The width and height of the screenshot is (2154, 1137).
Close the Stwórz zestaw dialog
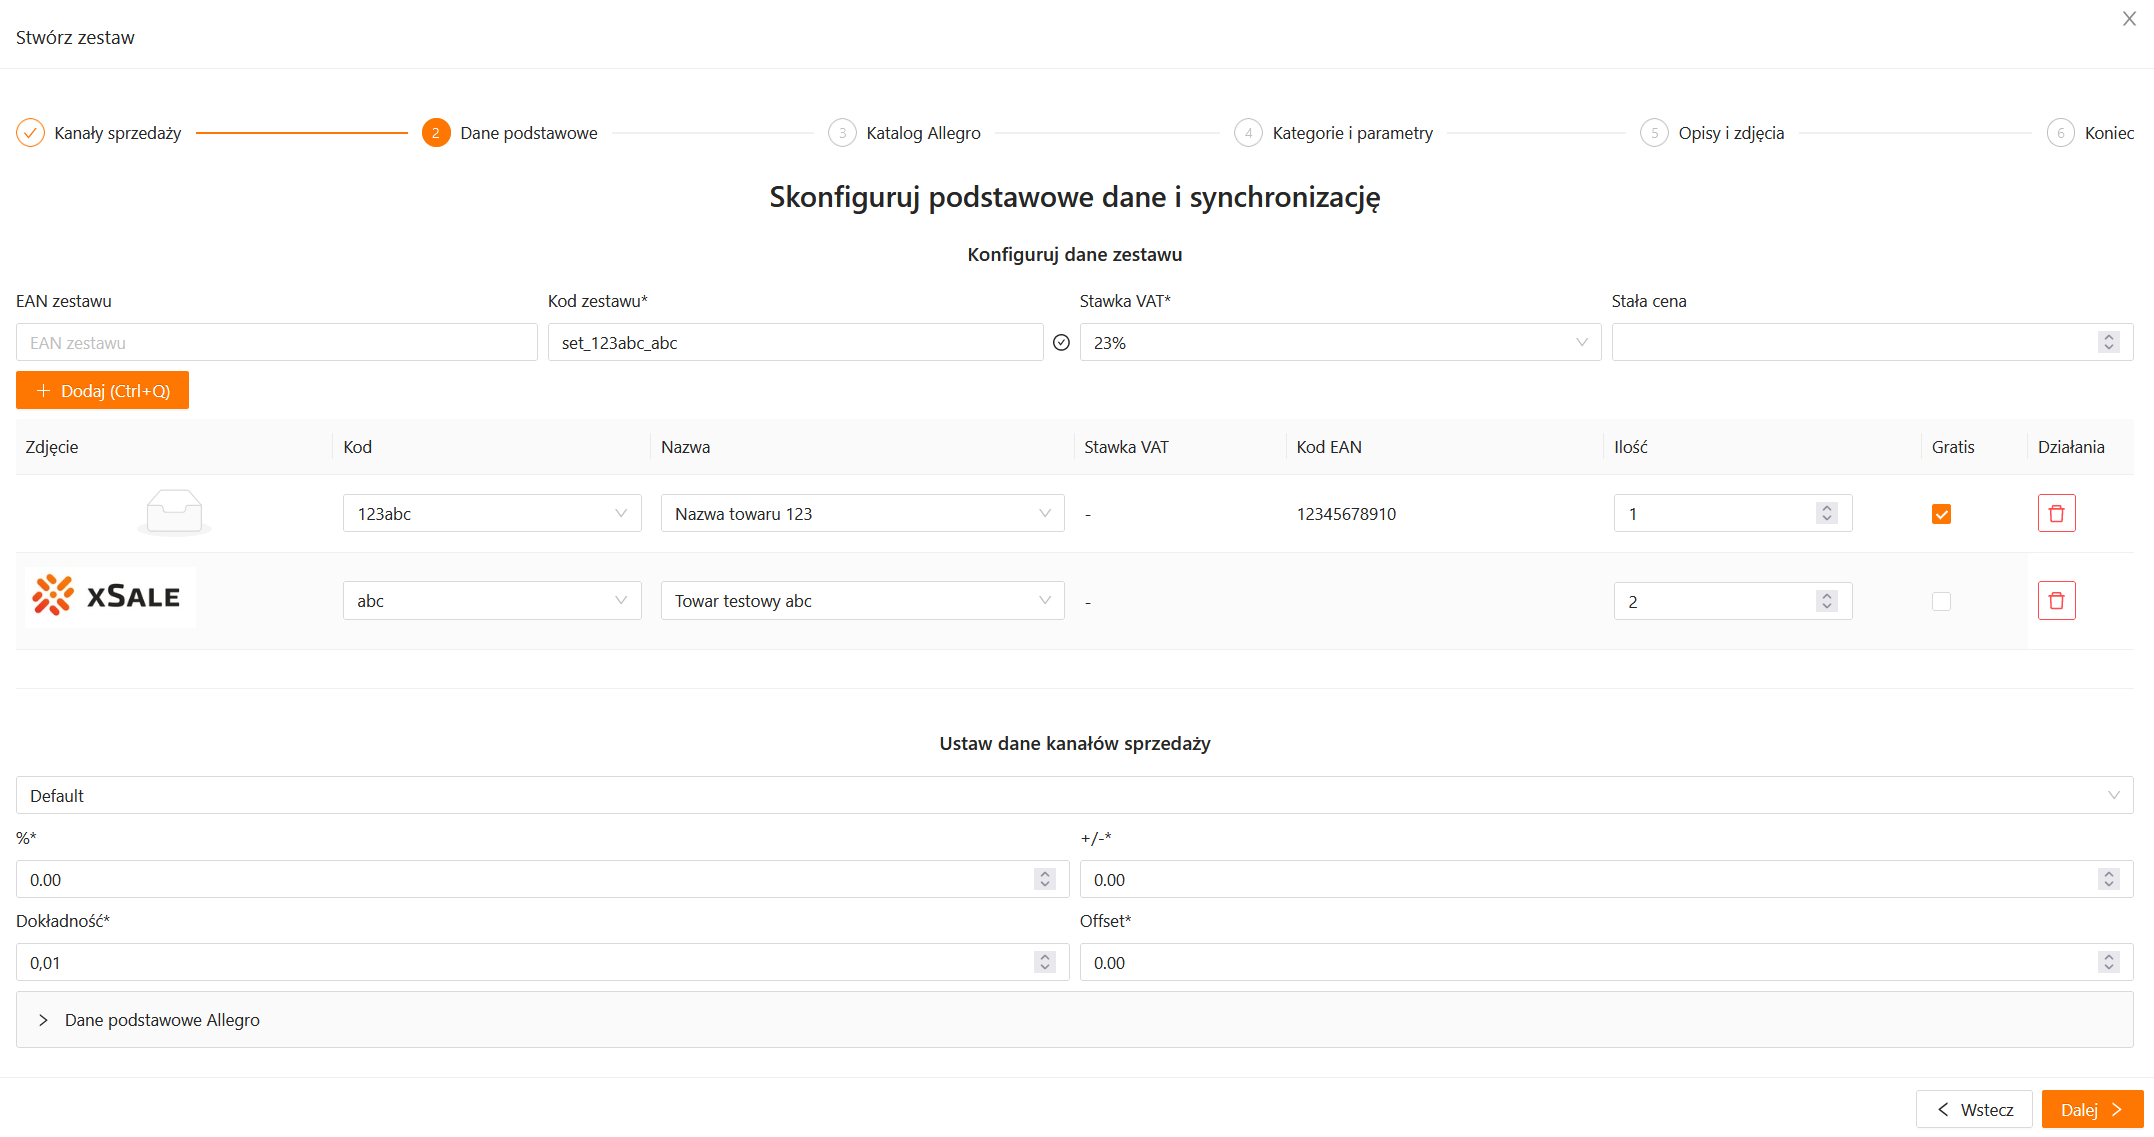pos(2129,19)
